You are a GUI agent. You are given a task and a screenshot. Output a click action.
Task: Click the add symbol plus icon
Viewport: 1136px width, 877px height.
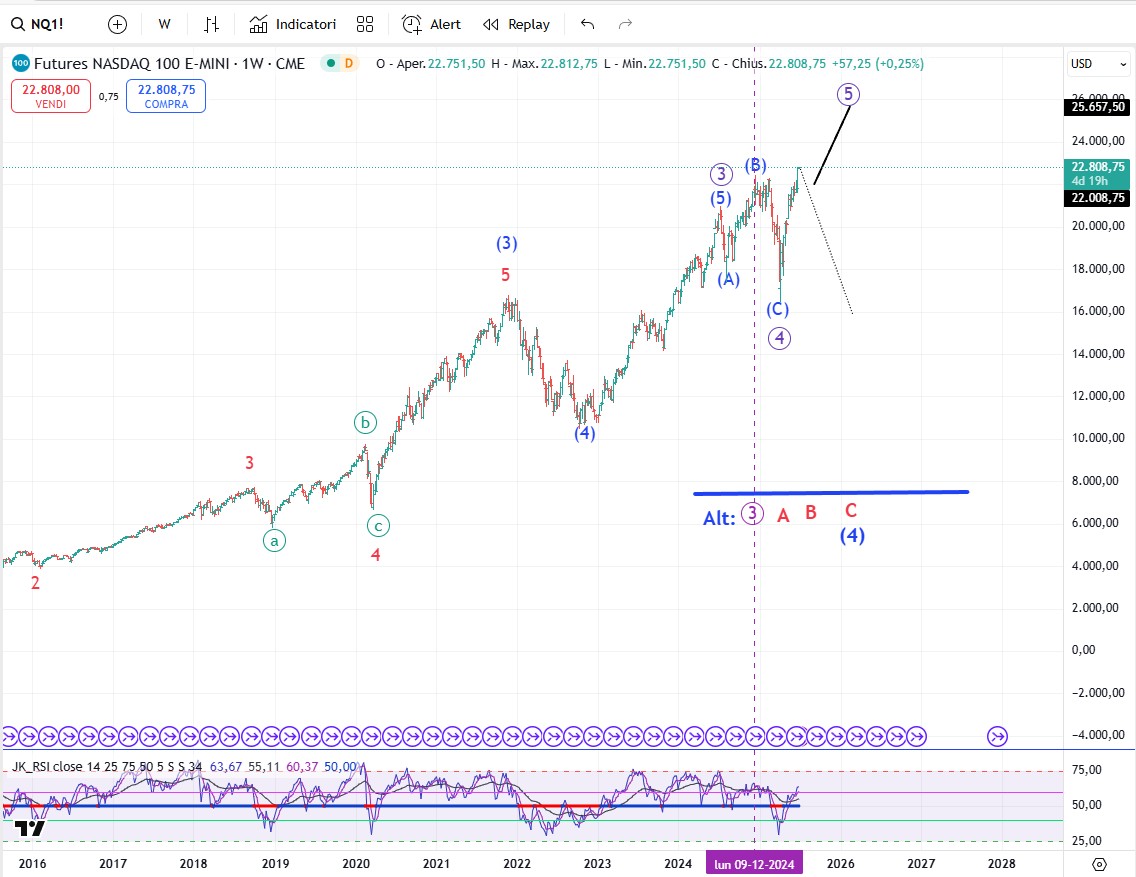(x=117, y=25)
